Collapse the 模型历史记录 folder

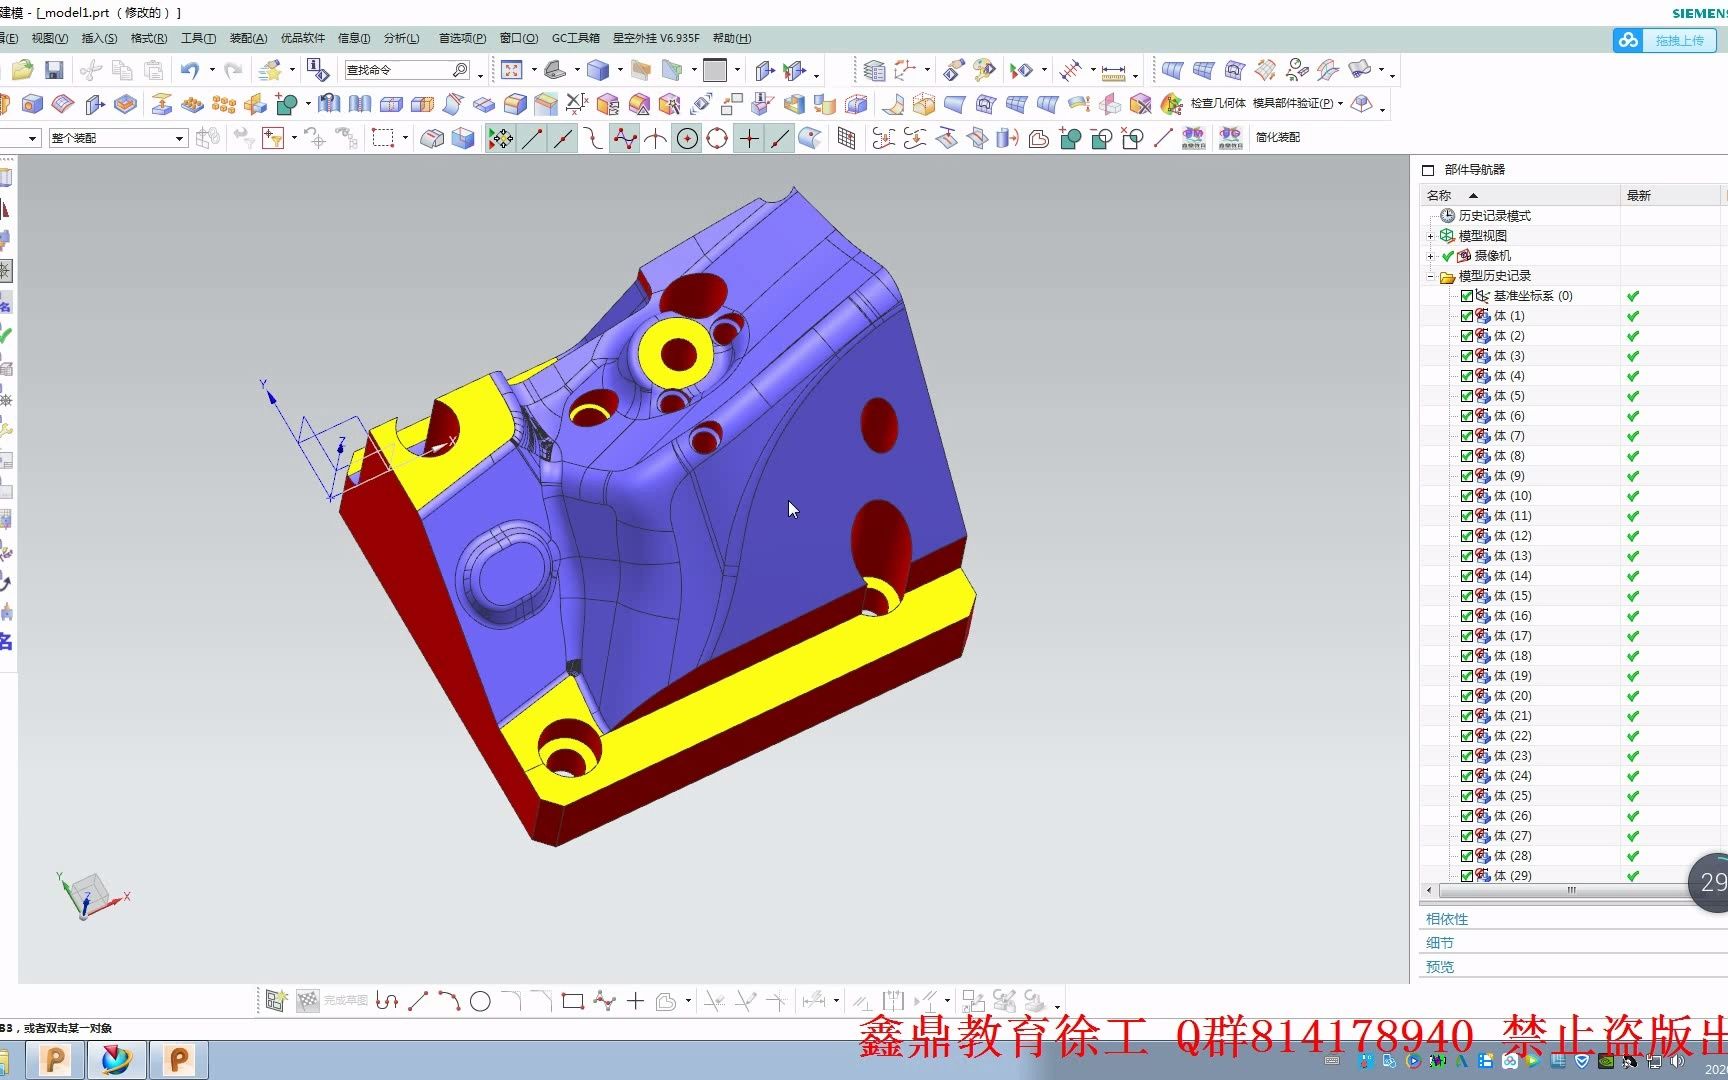[1431, 276]
